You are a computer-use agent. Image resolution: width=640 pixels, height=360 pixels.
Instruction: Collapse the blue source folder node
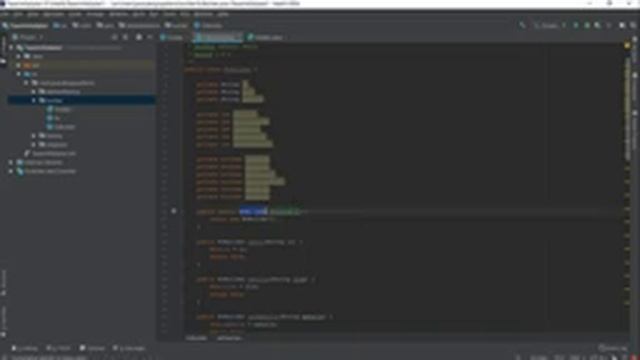click(18, 74)
